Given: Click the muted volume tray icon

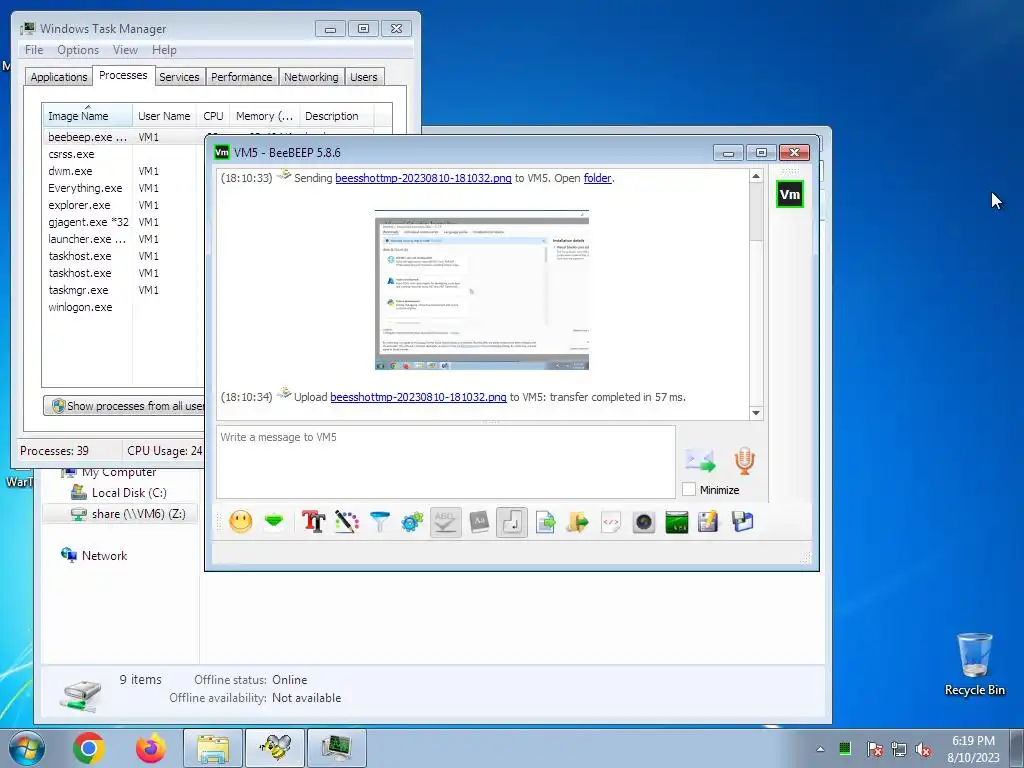Looking at the screenshot, I should click(x=923, y=749).
